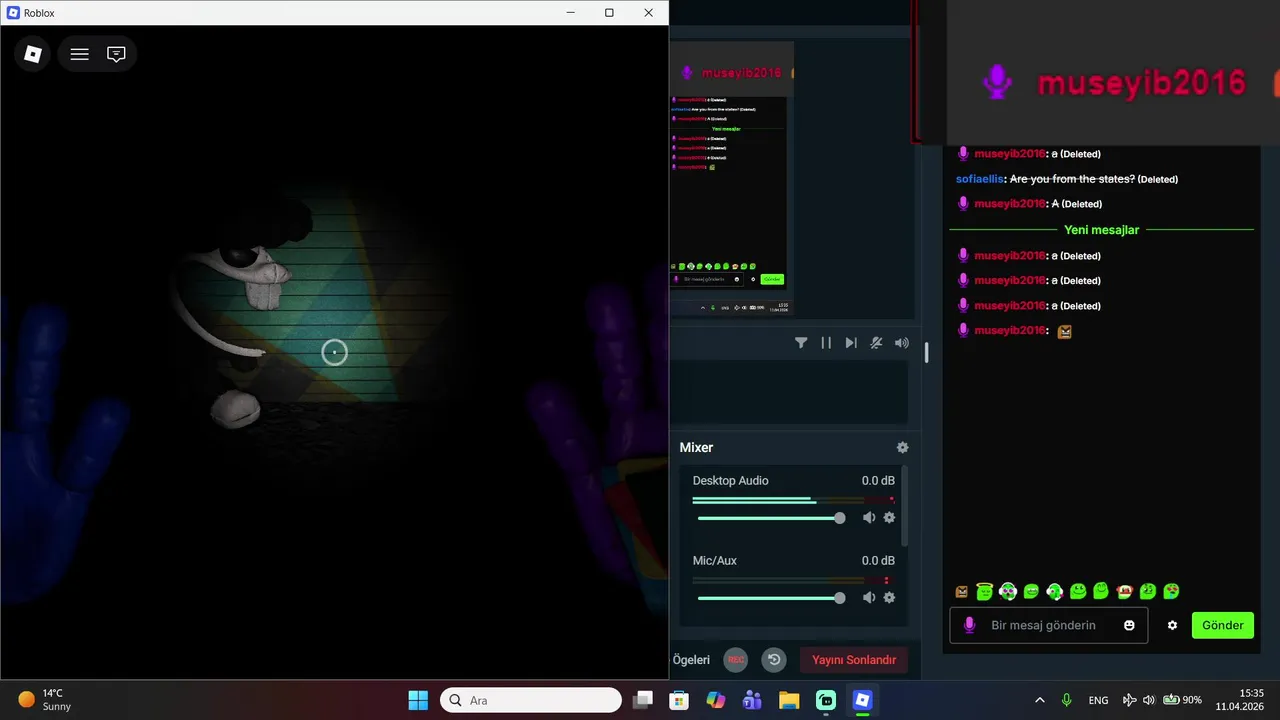This screenshot has width=1280, height=720.
Task: Insert the halo angel emote
Action: (985, 592)
